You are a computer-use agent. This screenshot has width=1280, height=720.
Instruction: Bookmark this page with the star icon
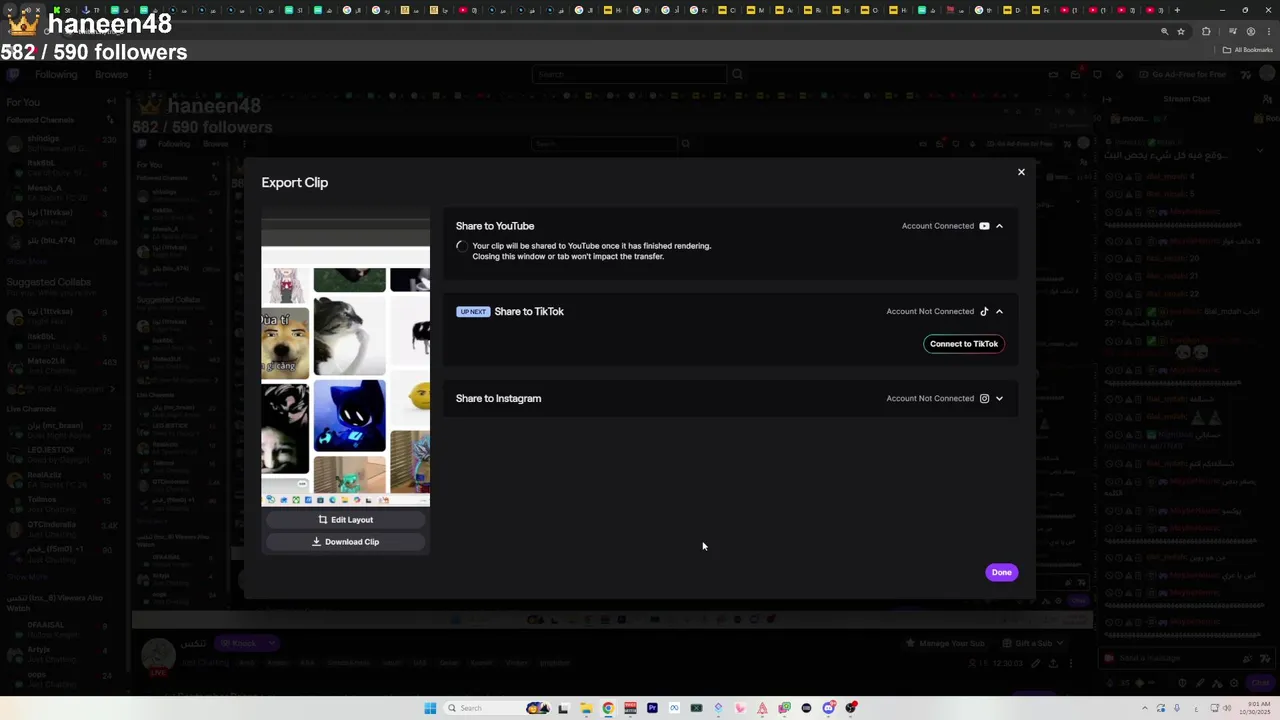1181,31
